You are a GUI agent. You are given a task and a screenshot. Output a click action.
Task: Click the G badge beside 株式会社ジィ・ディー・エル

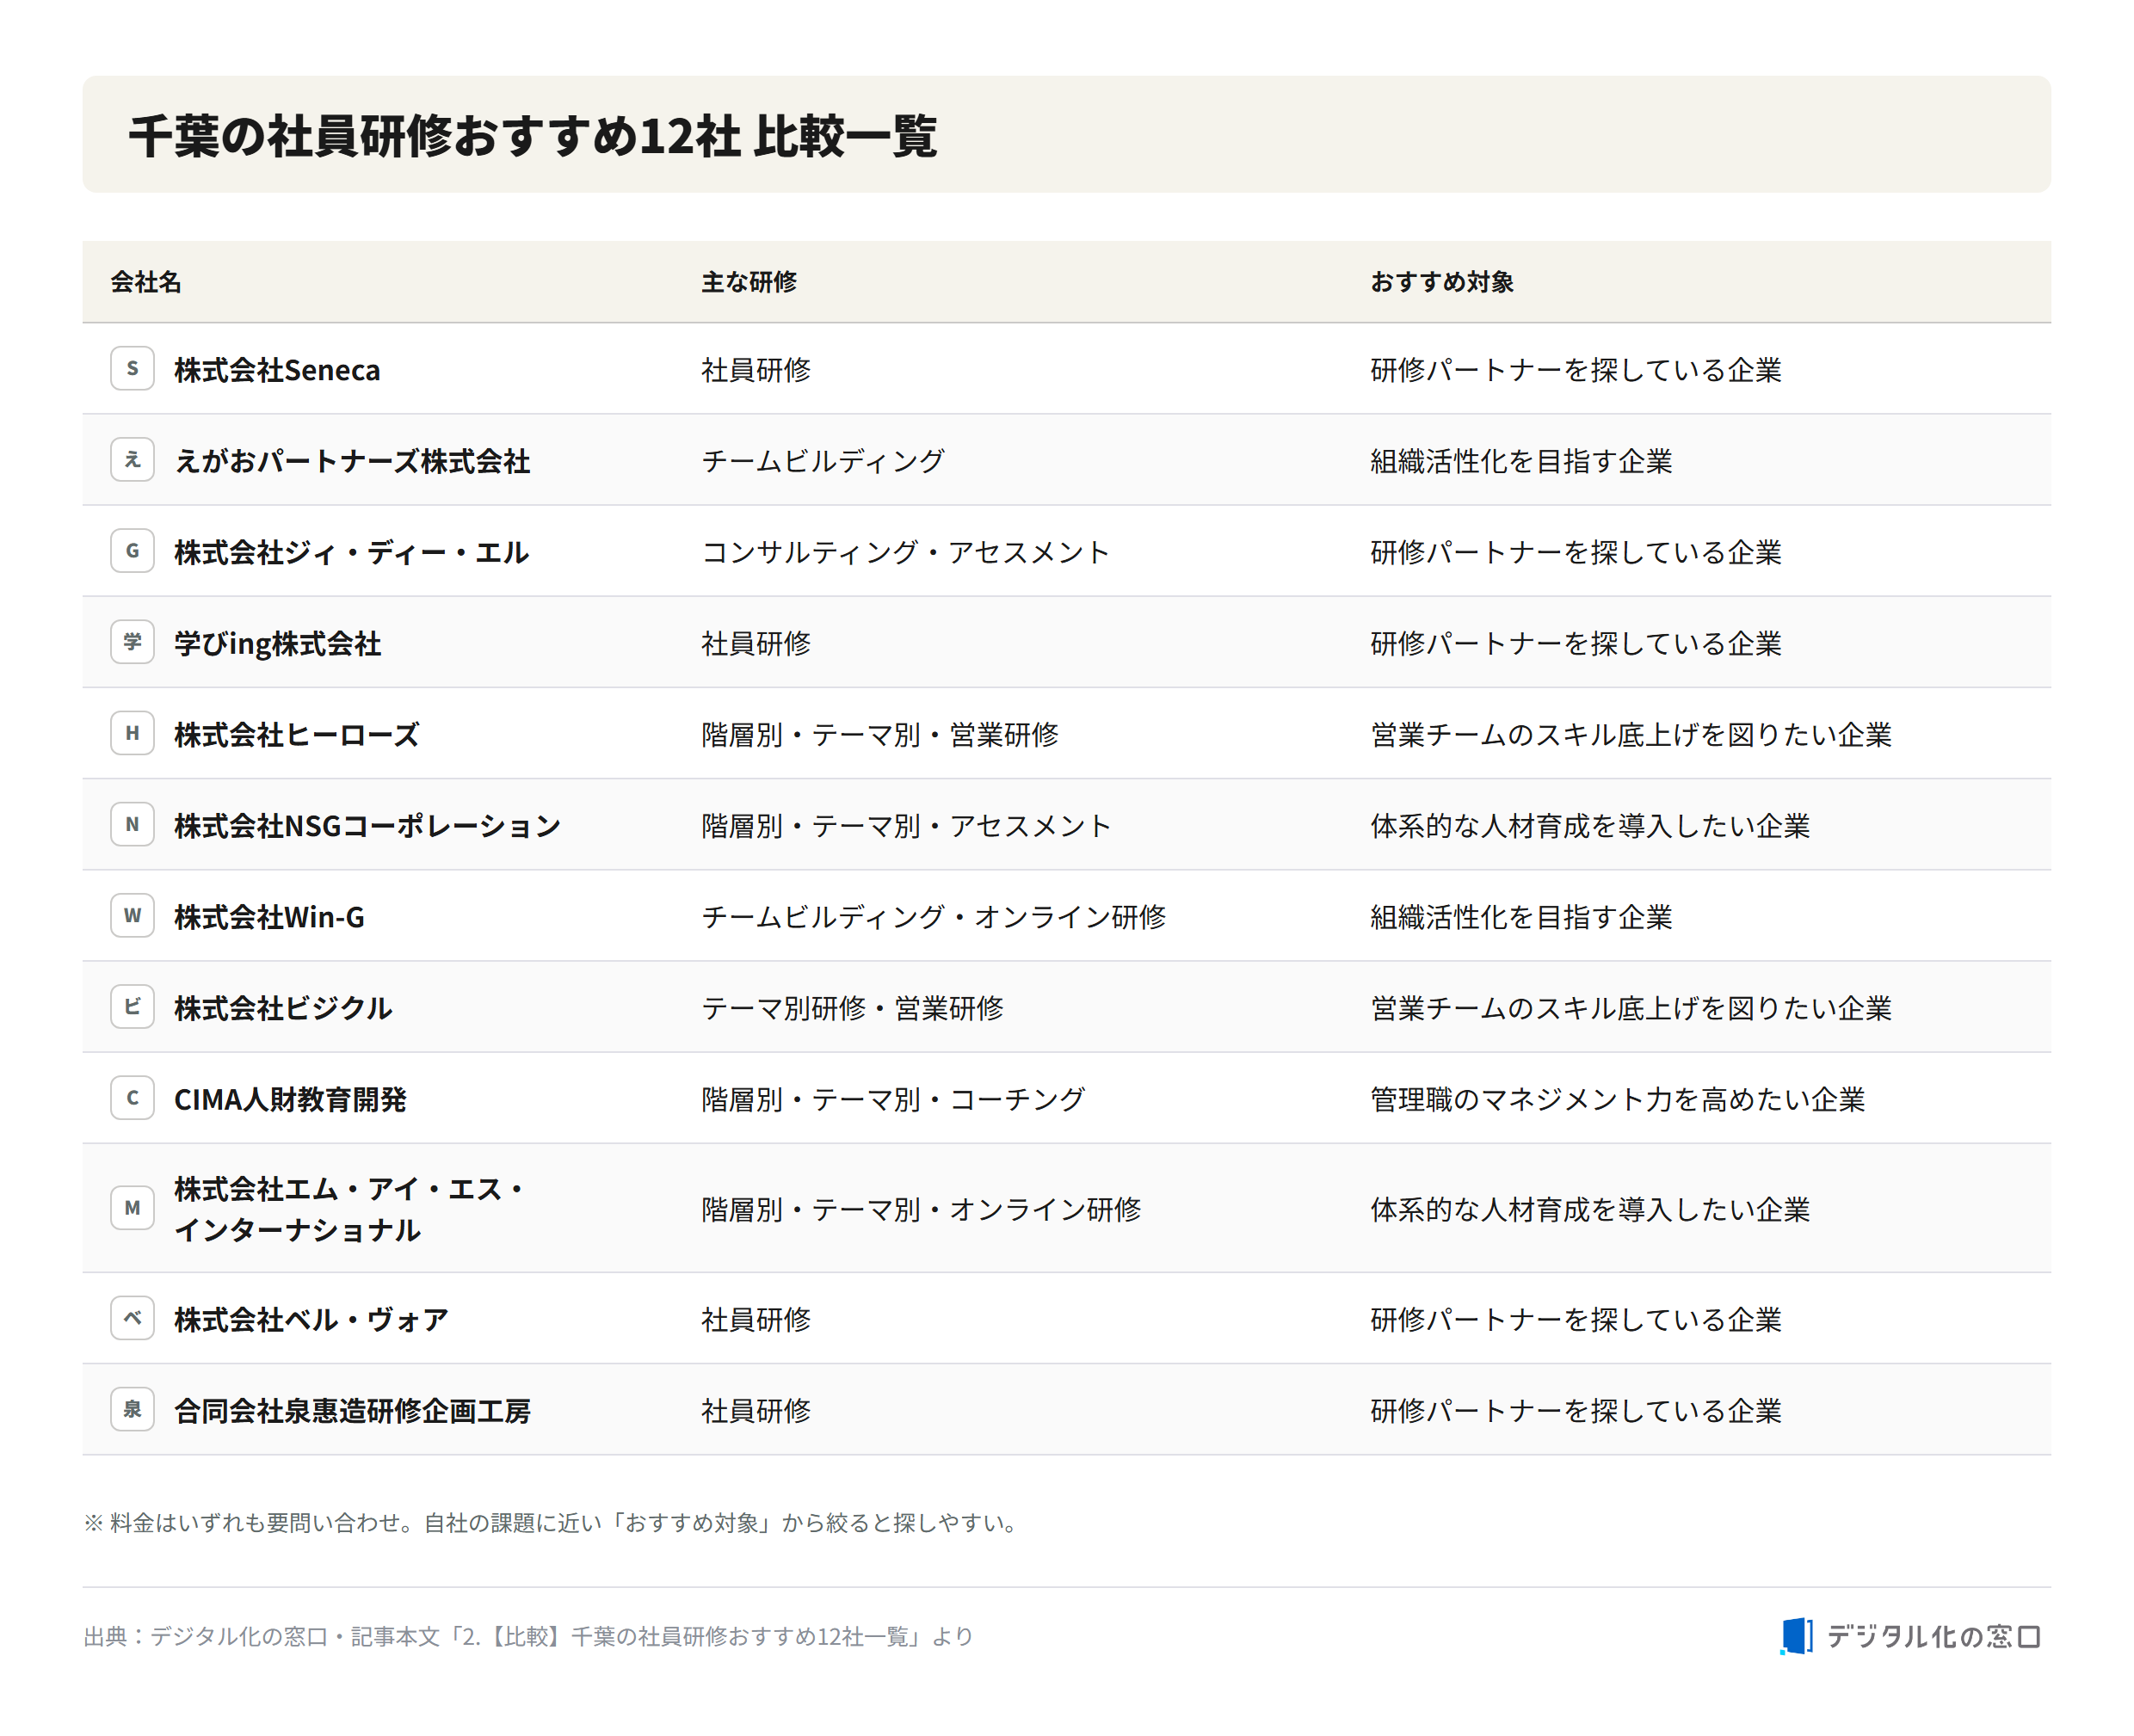tap(132, 551)
